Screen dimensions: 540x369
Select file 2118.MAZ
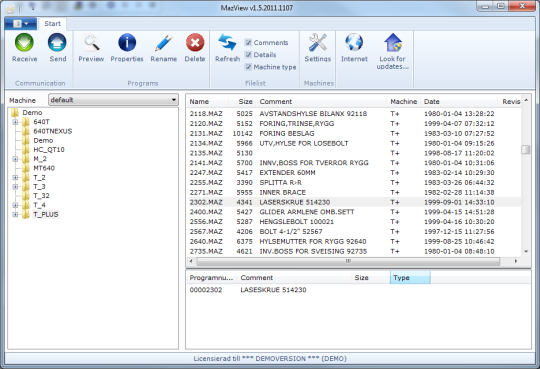click(354, 114)
